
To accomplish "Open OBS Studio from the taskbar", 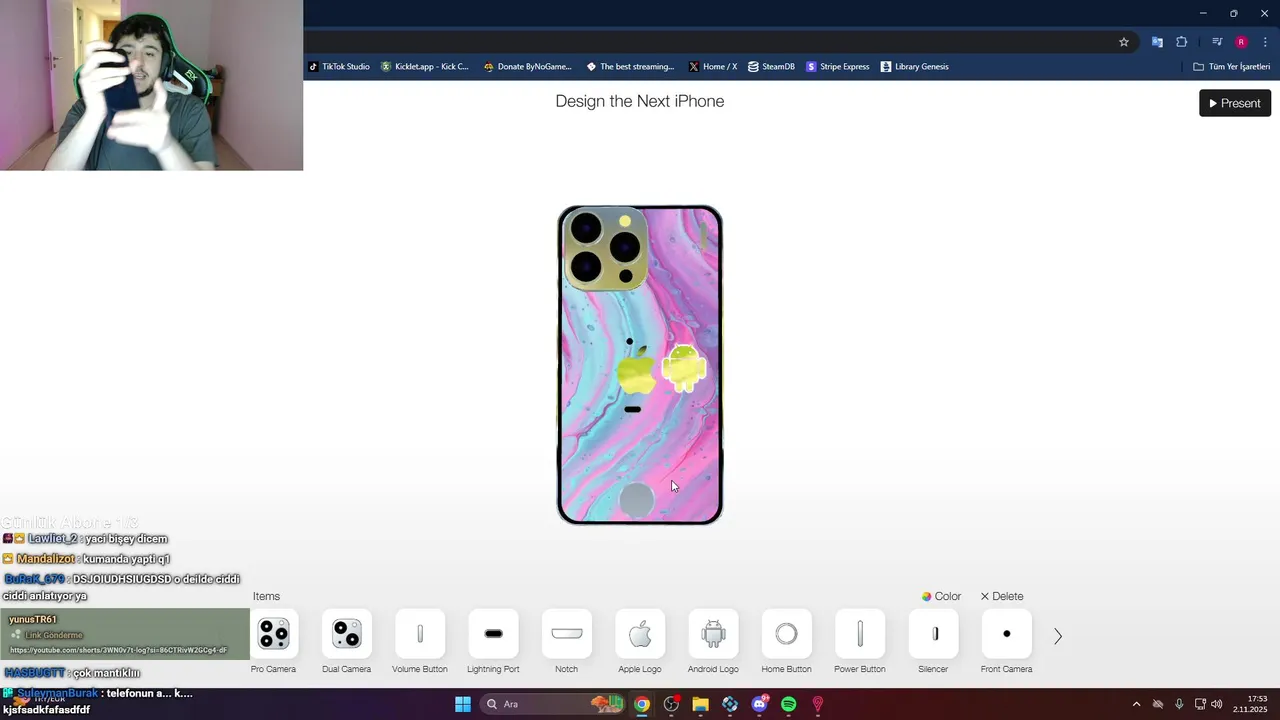I will [x=671, y=704].
